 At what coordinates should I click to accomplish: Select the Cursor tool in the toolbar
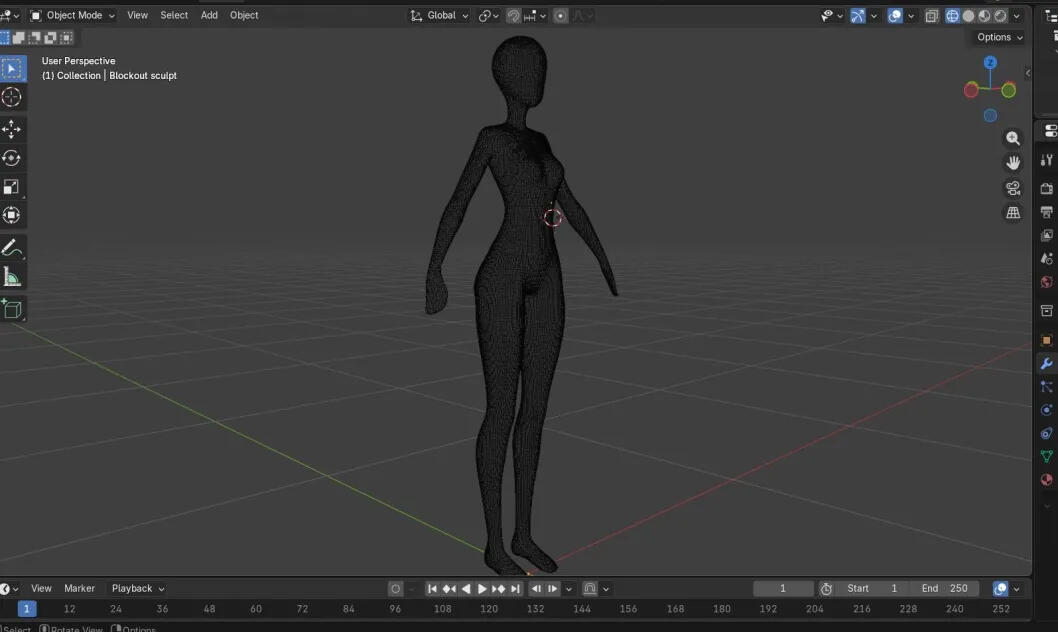(11, 97)
